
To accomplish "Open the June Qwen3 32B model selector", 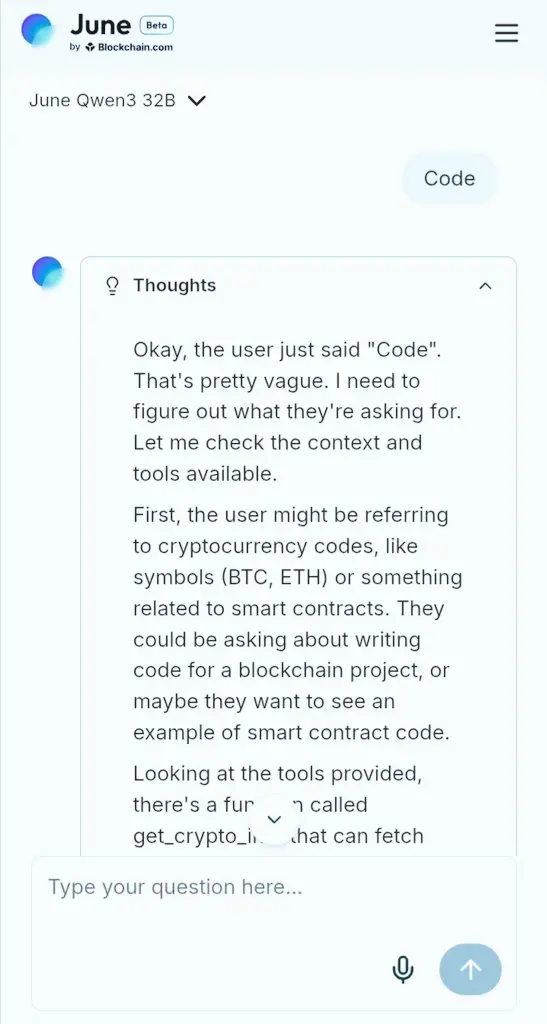I will pos(117,101).
